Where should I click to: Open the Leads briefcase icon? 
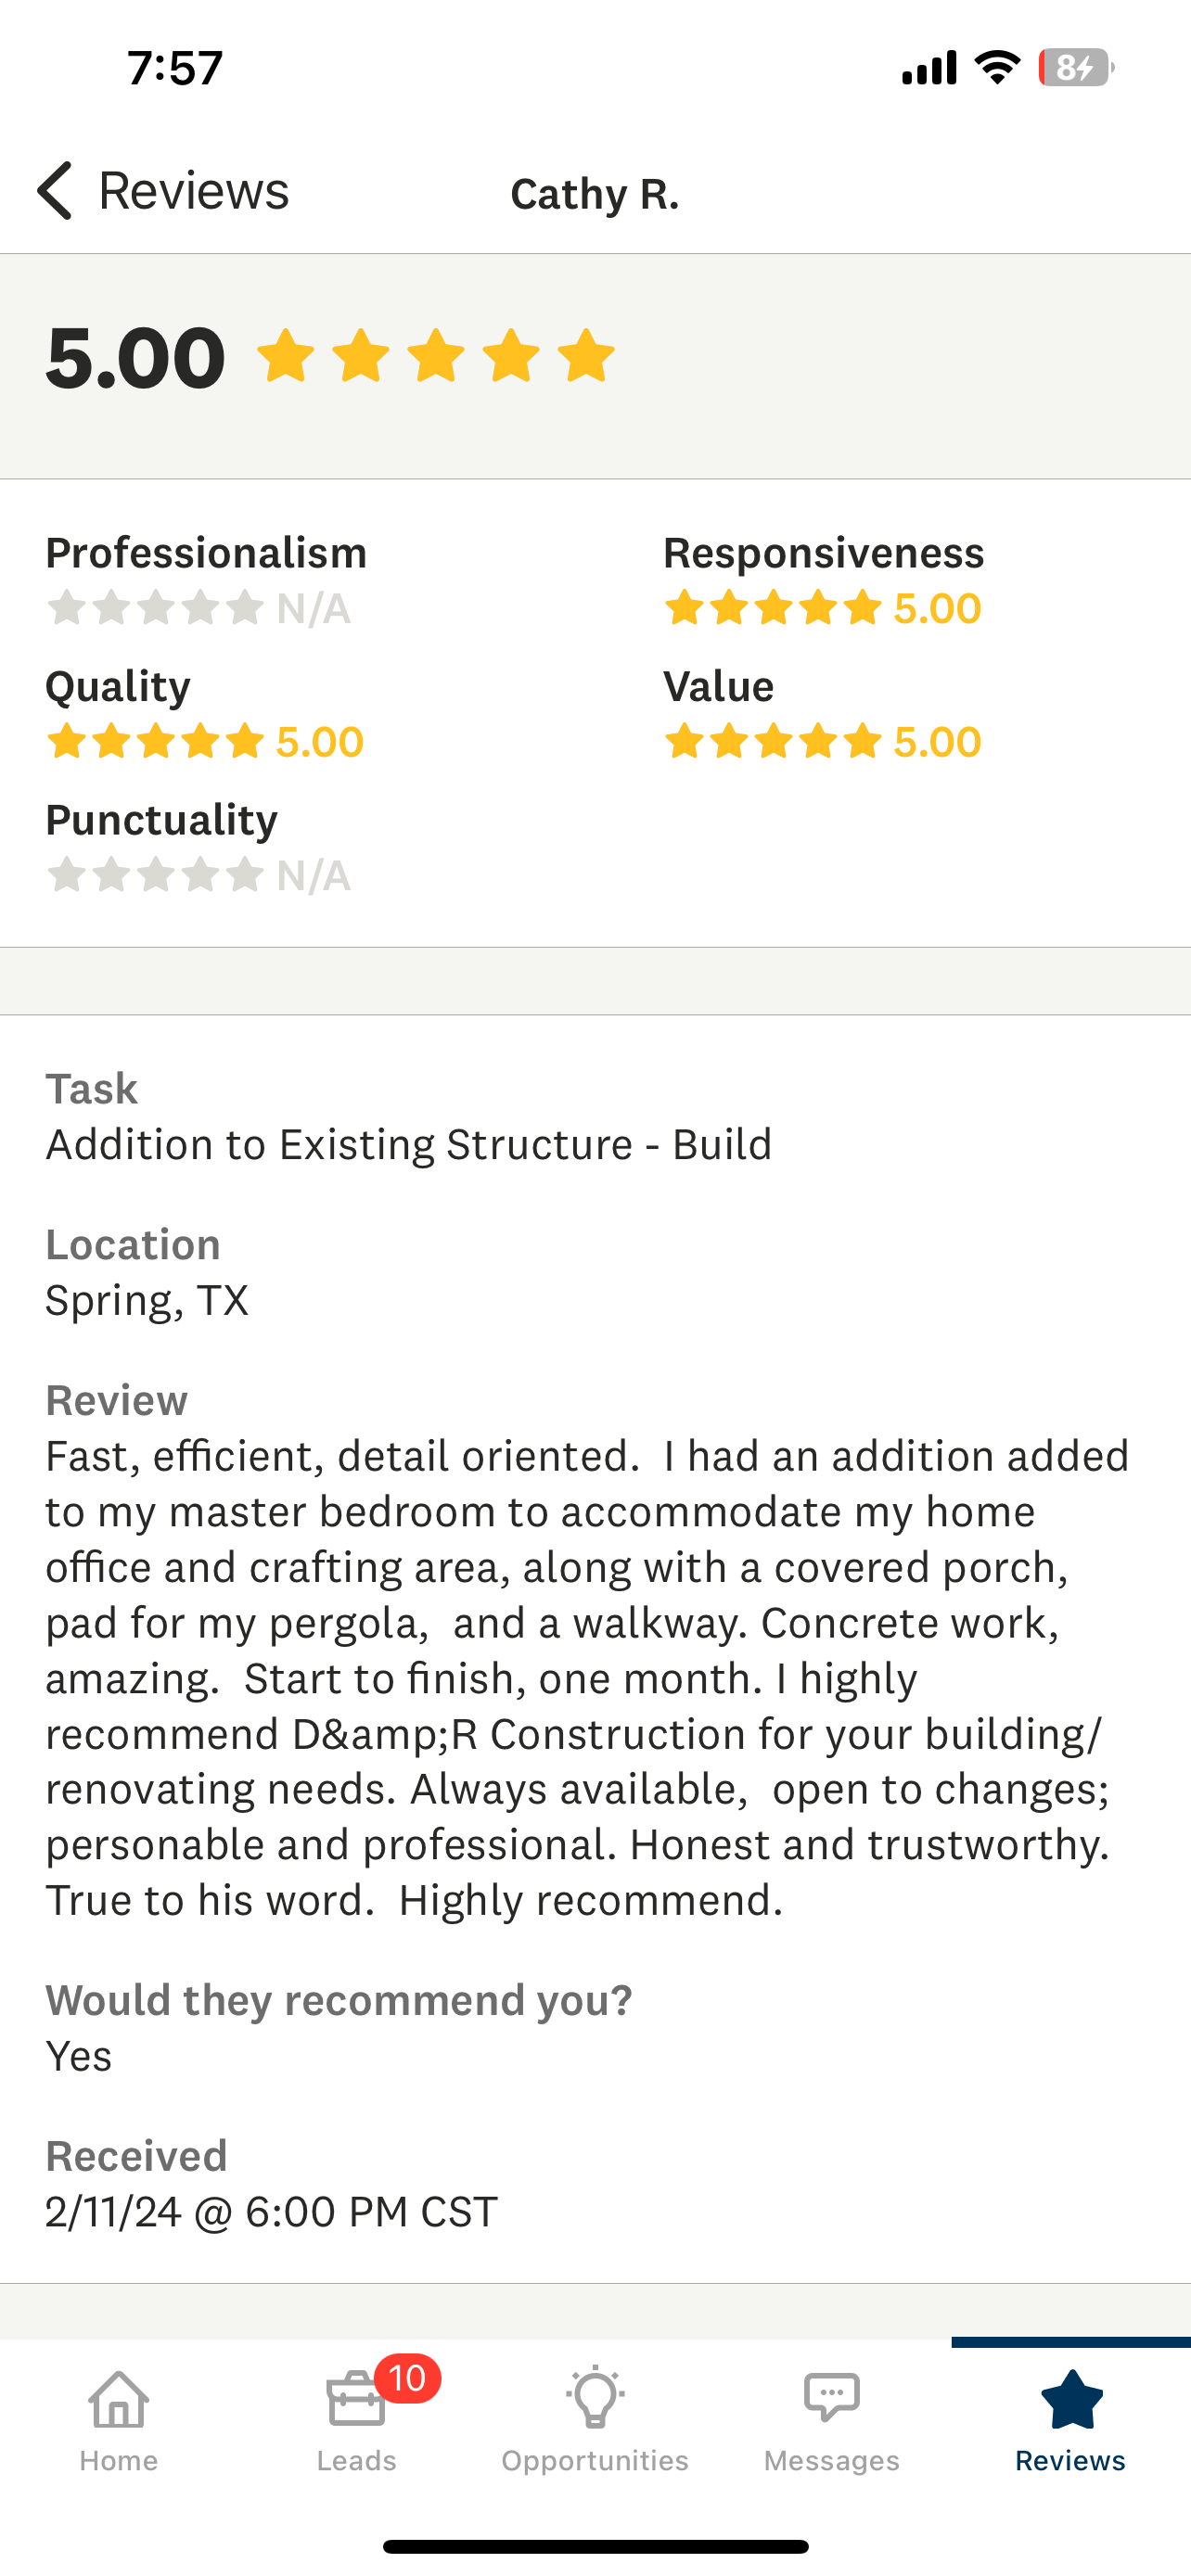point(355,2401)
